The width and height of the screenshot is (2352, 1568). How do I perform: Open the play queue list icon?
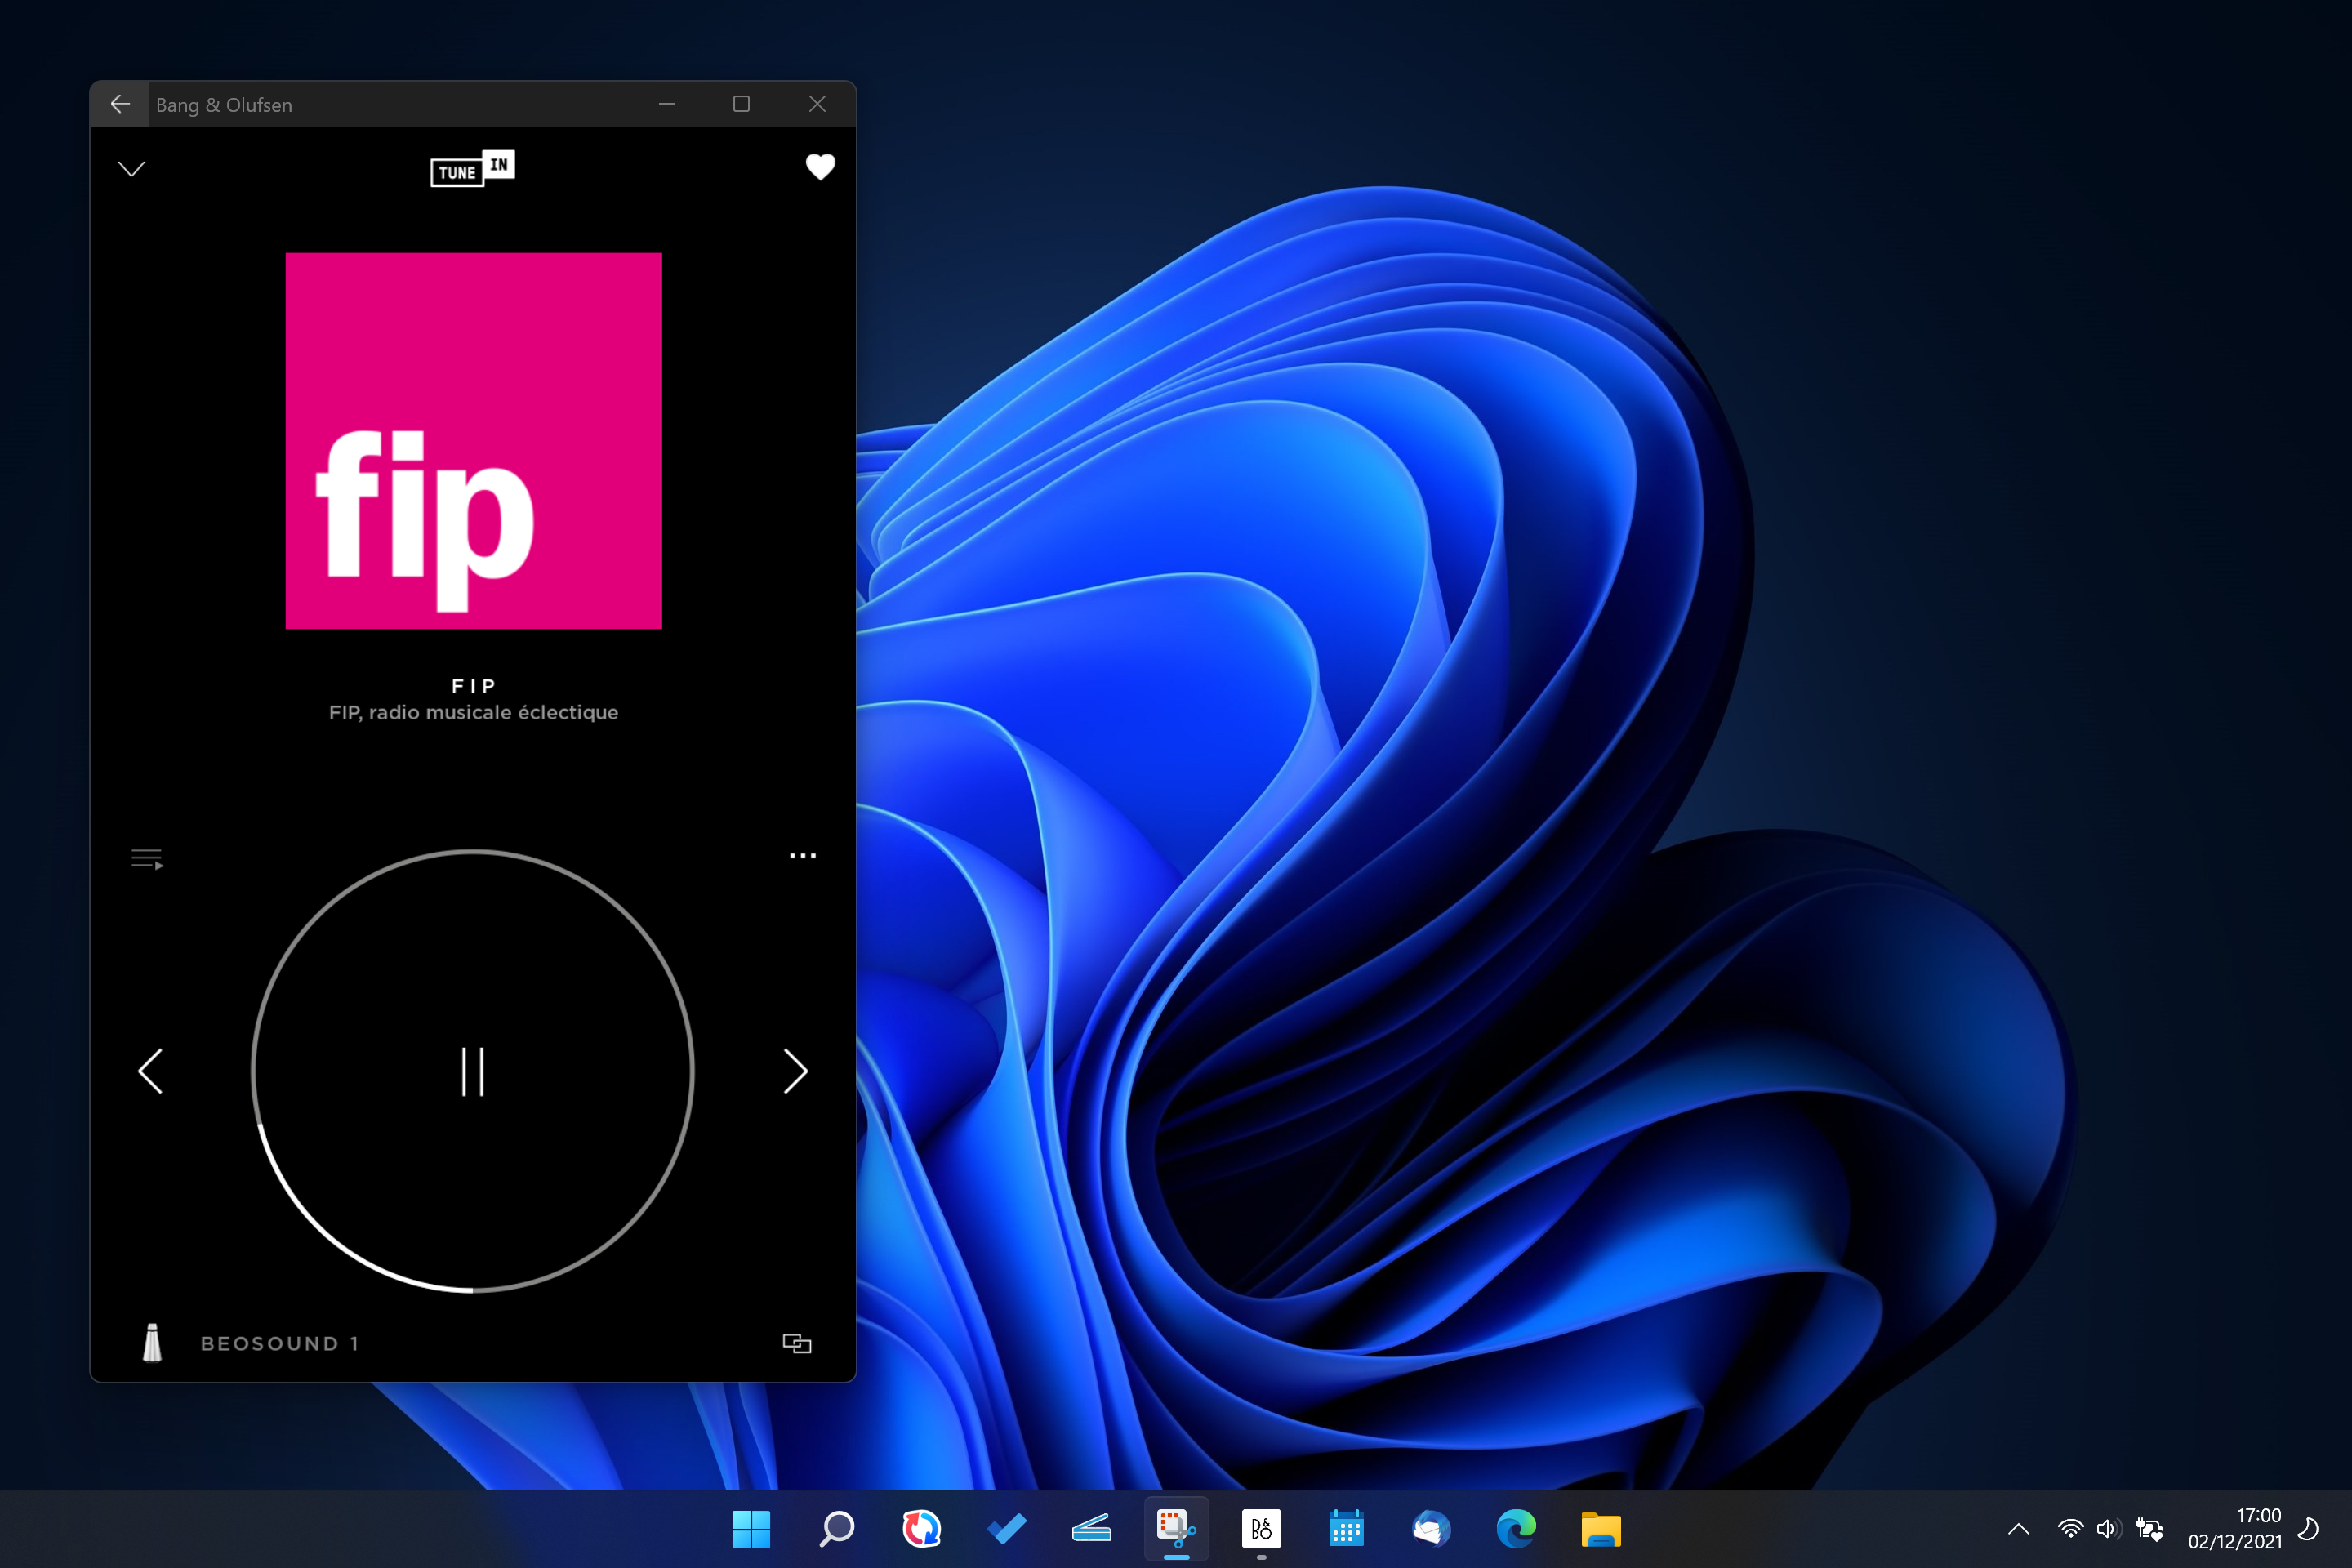pos(147,858)
